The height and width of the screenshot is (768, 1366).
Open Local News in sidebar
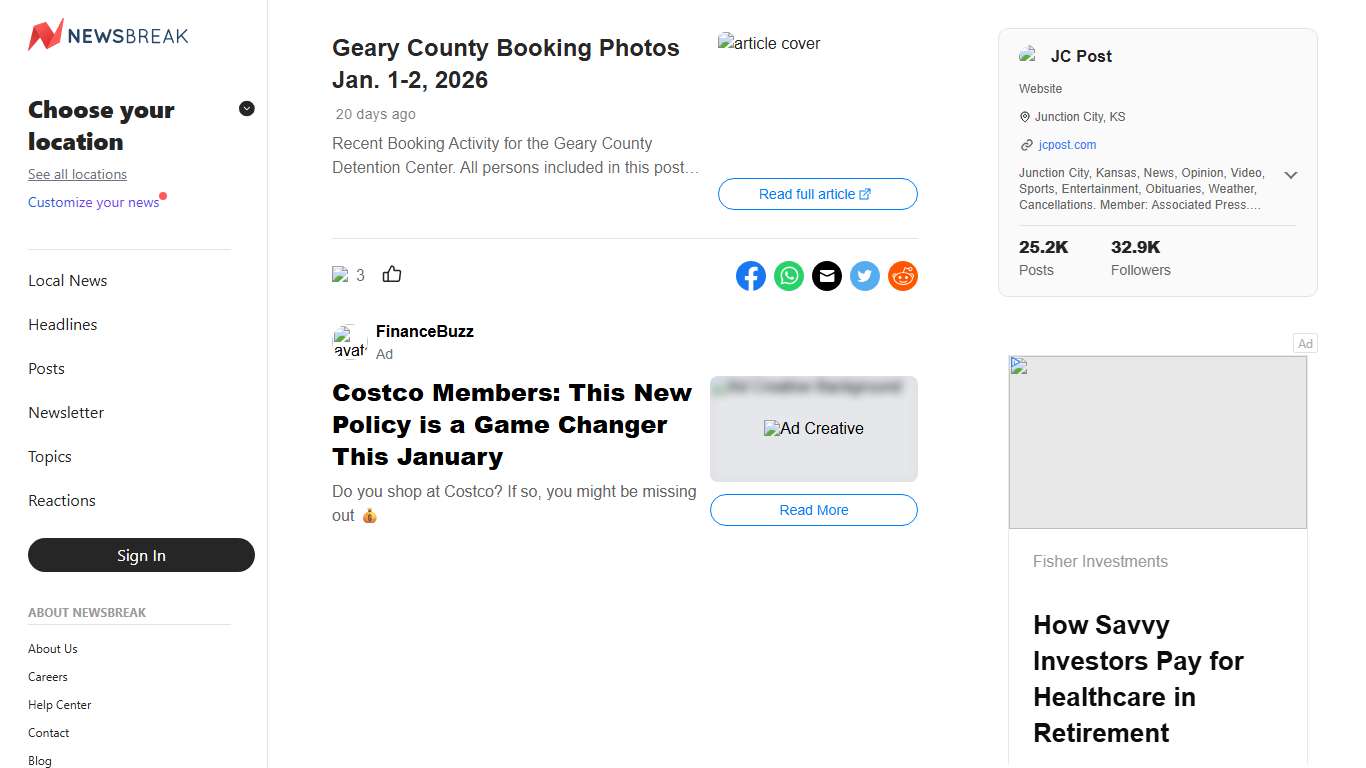pos(68,281)
